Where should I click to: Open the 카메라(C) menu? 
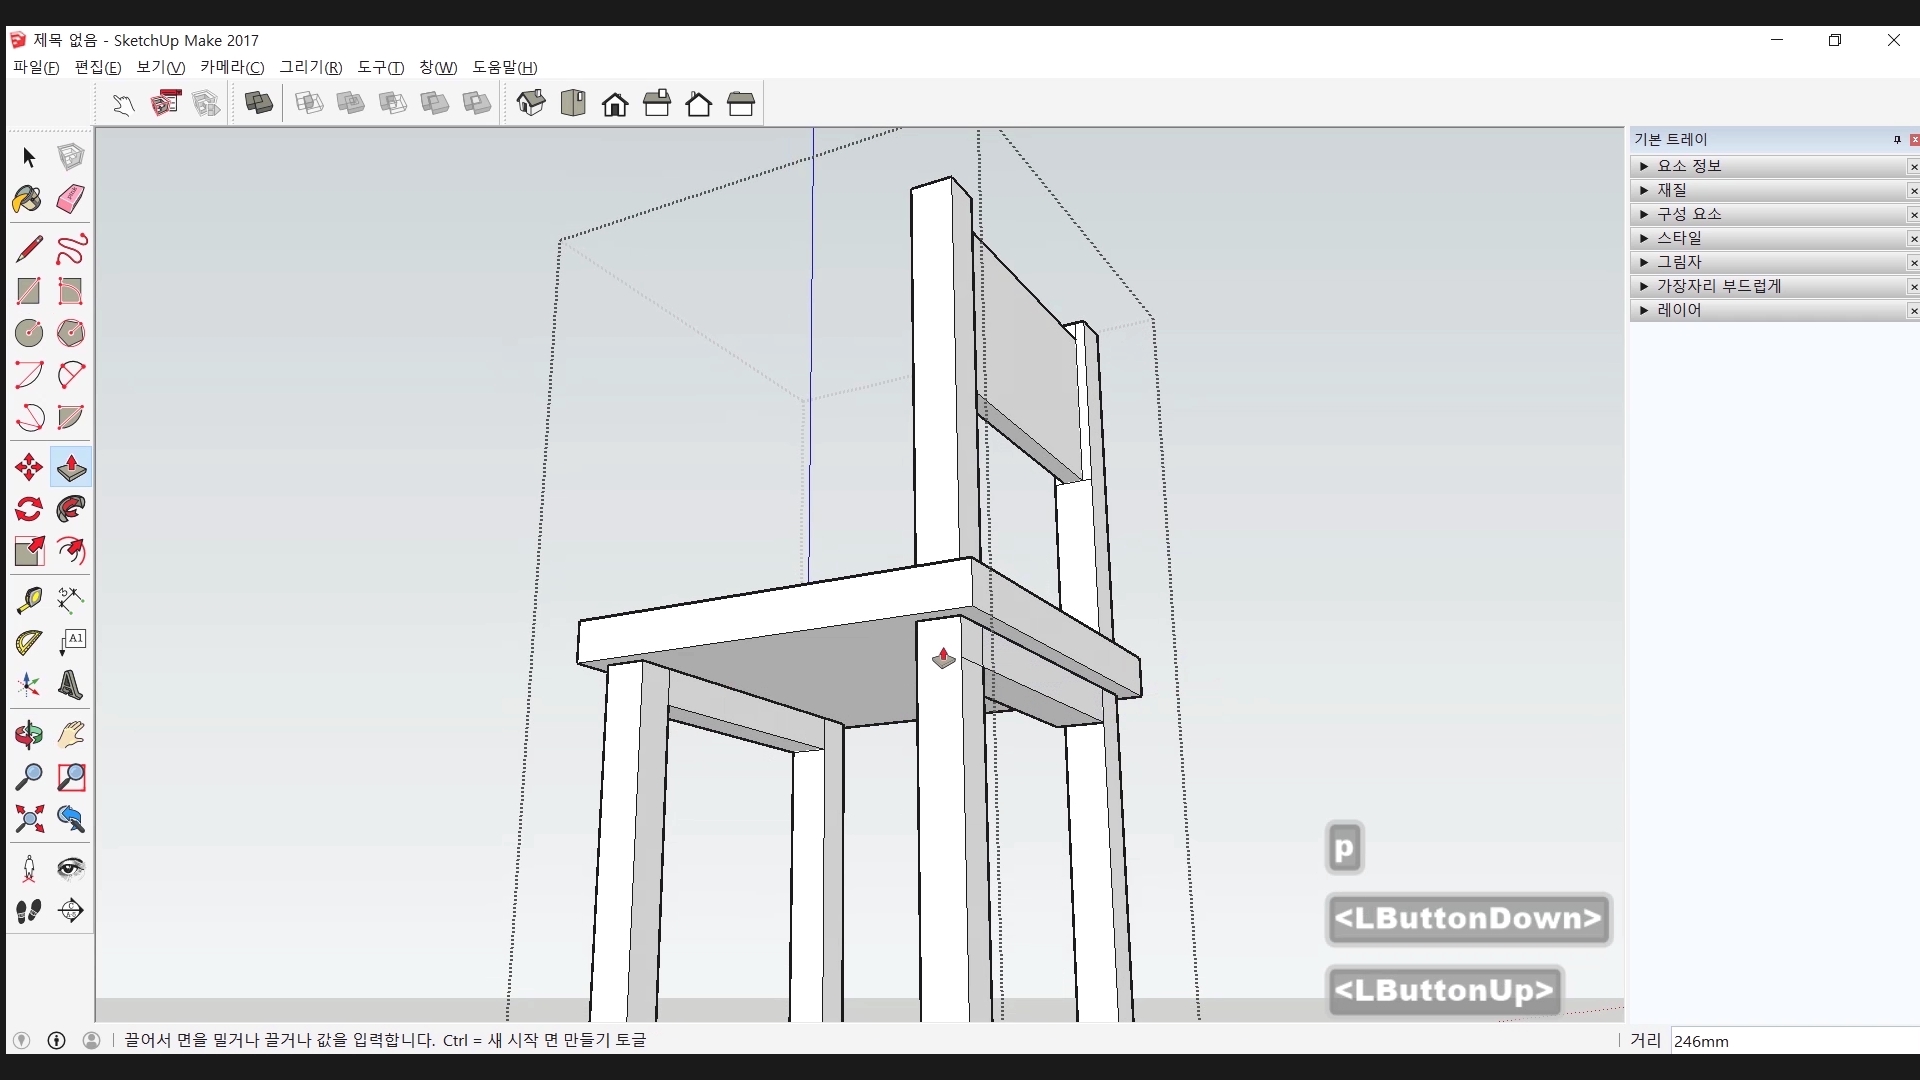point(231,67)
